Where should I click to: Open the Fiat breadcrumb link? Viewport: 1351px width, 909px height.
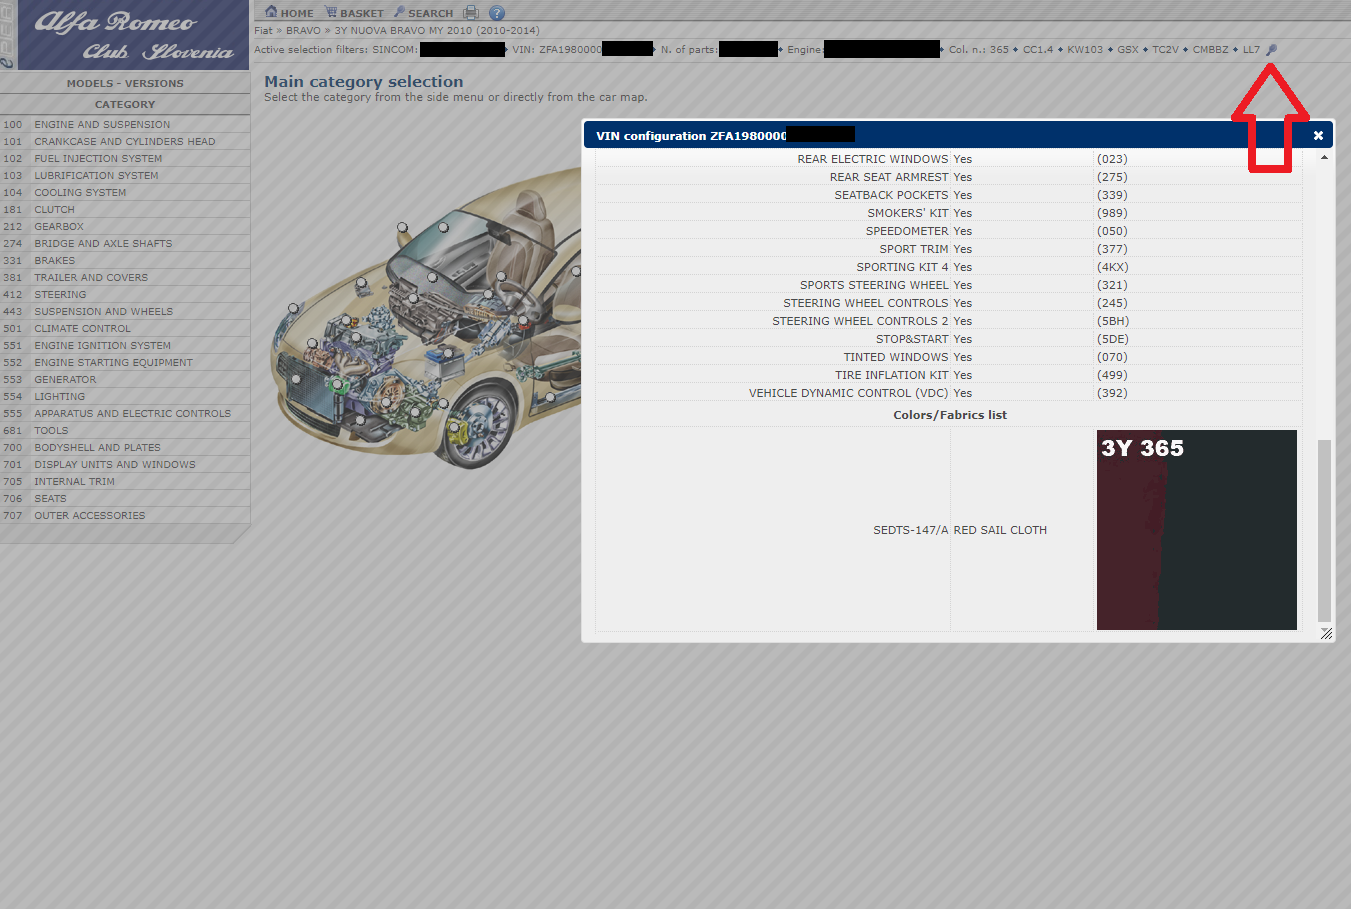pyautogui.click(x=263, y=30)
